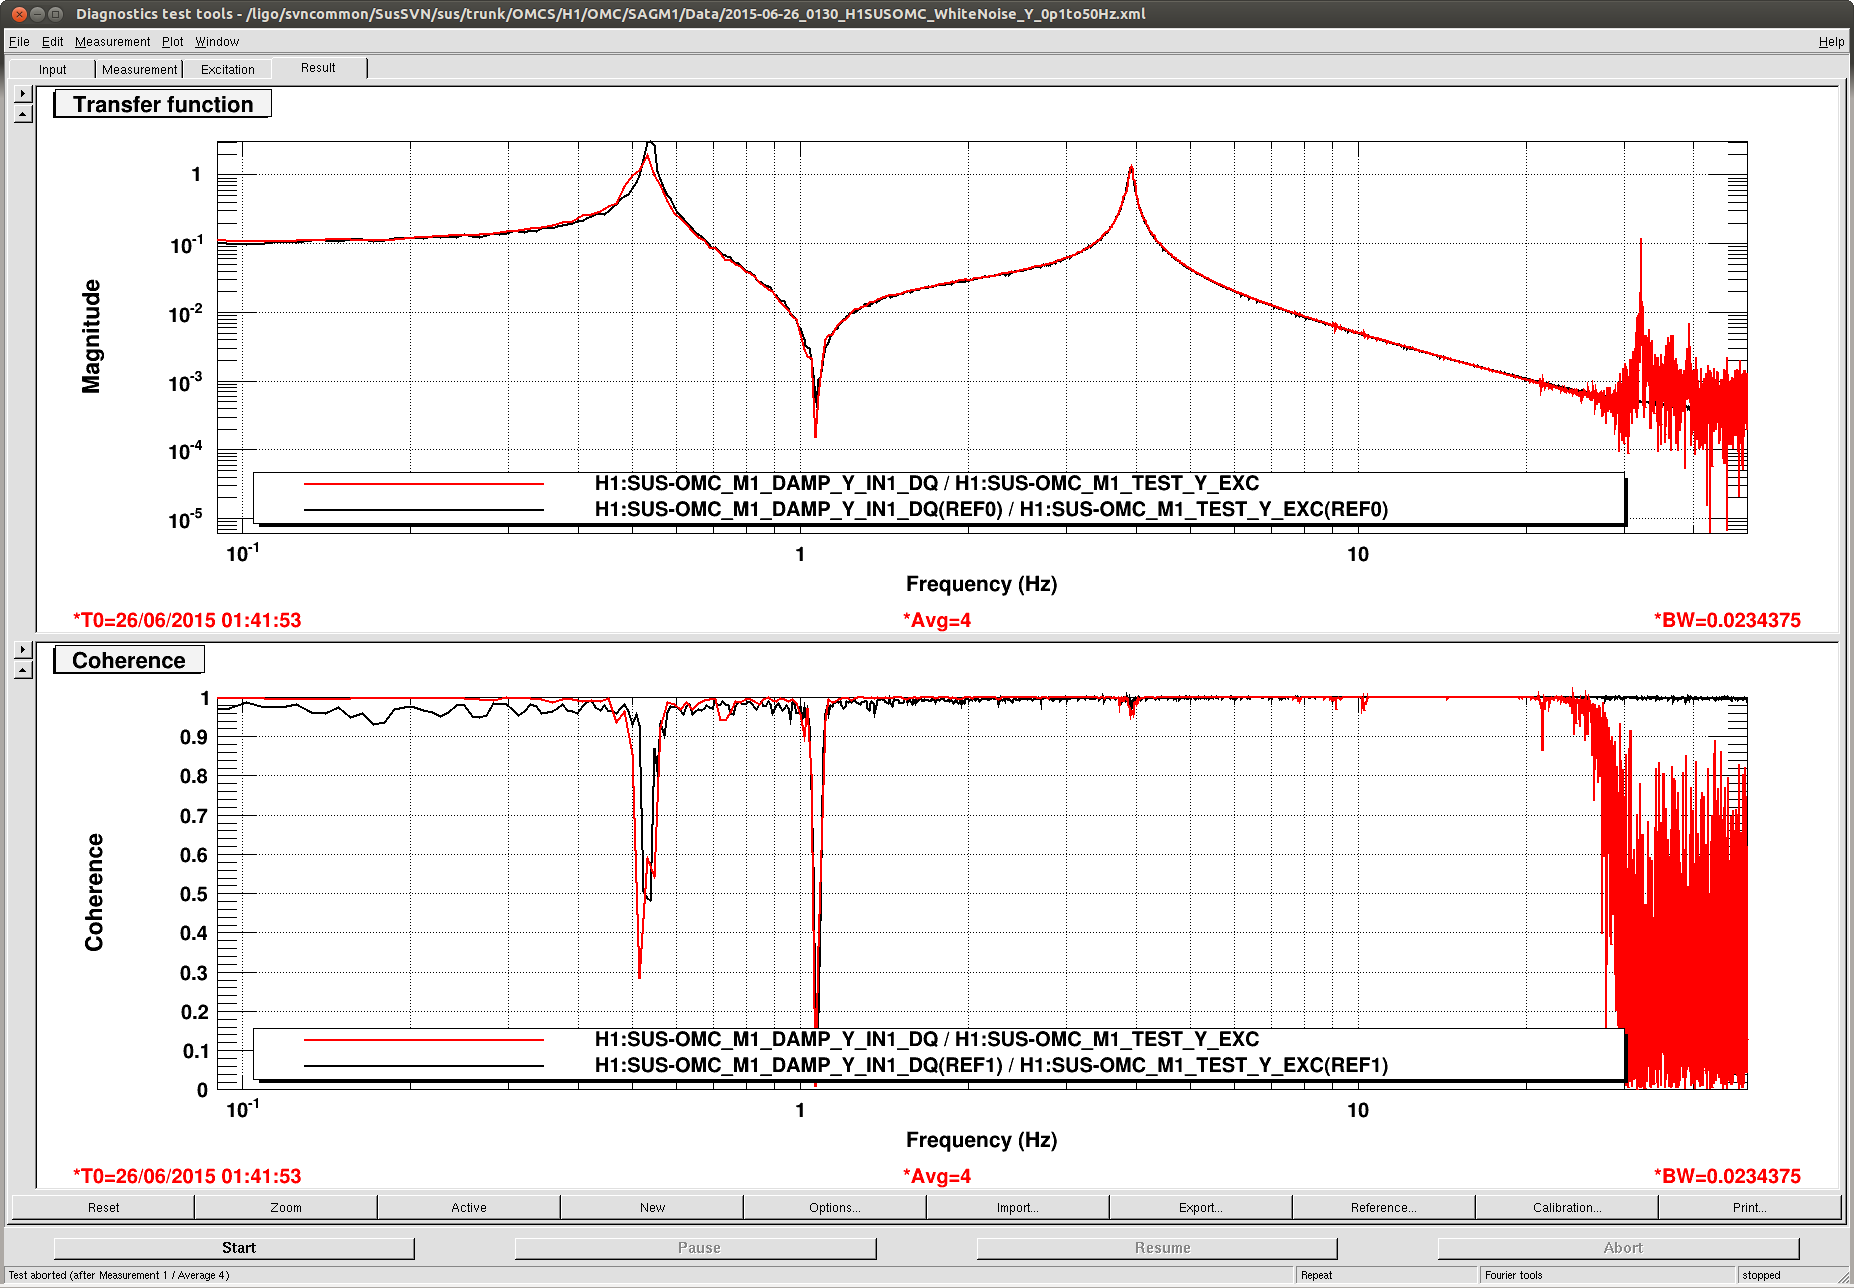This screenshot has height=1288, width=1854.
Task: Click the Export... button
Action: point(1201,1207)
